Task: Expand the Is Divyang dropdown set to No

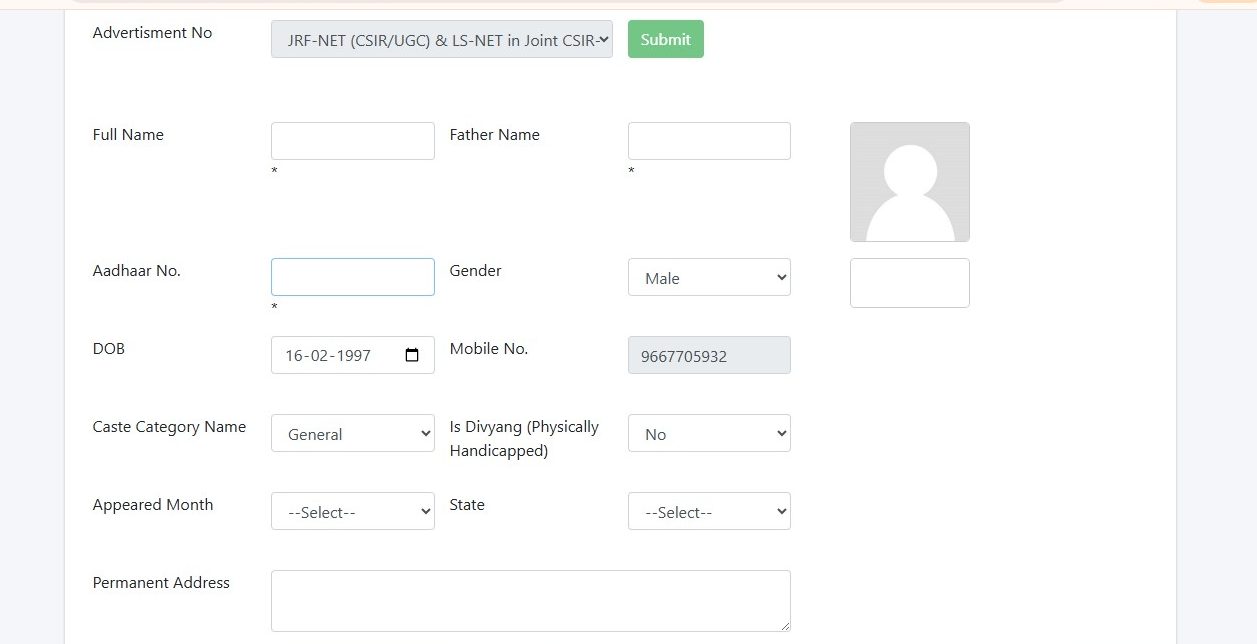Action: 709,434
